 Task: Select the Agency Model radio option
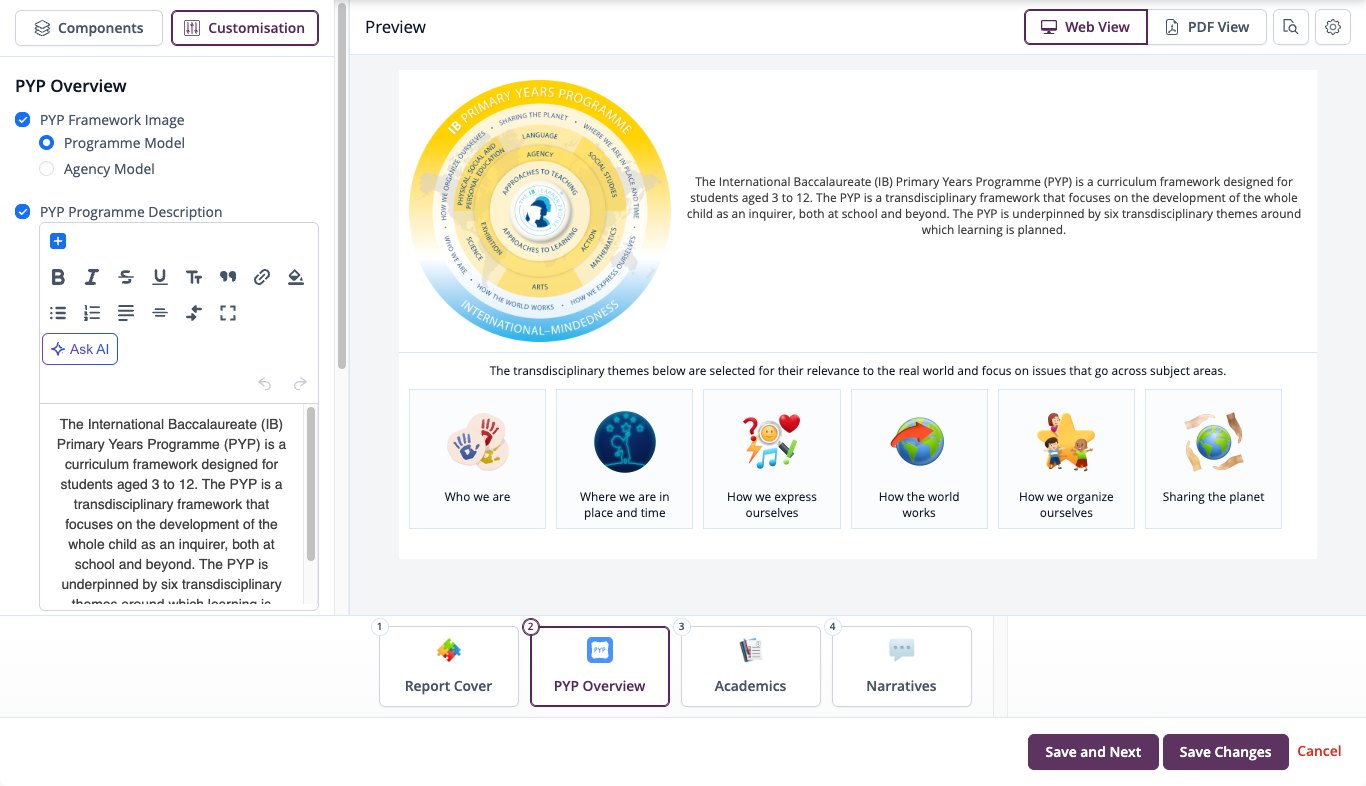pyautogui.click(x=46, y=169)
